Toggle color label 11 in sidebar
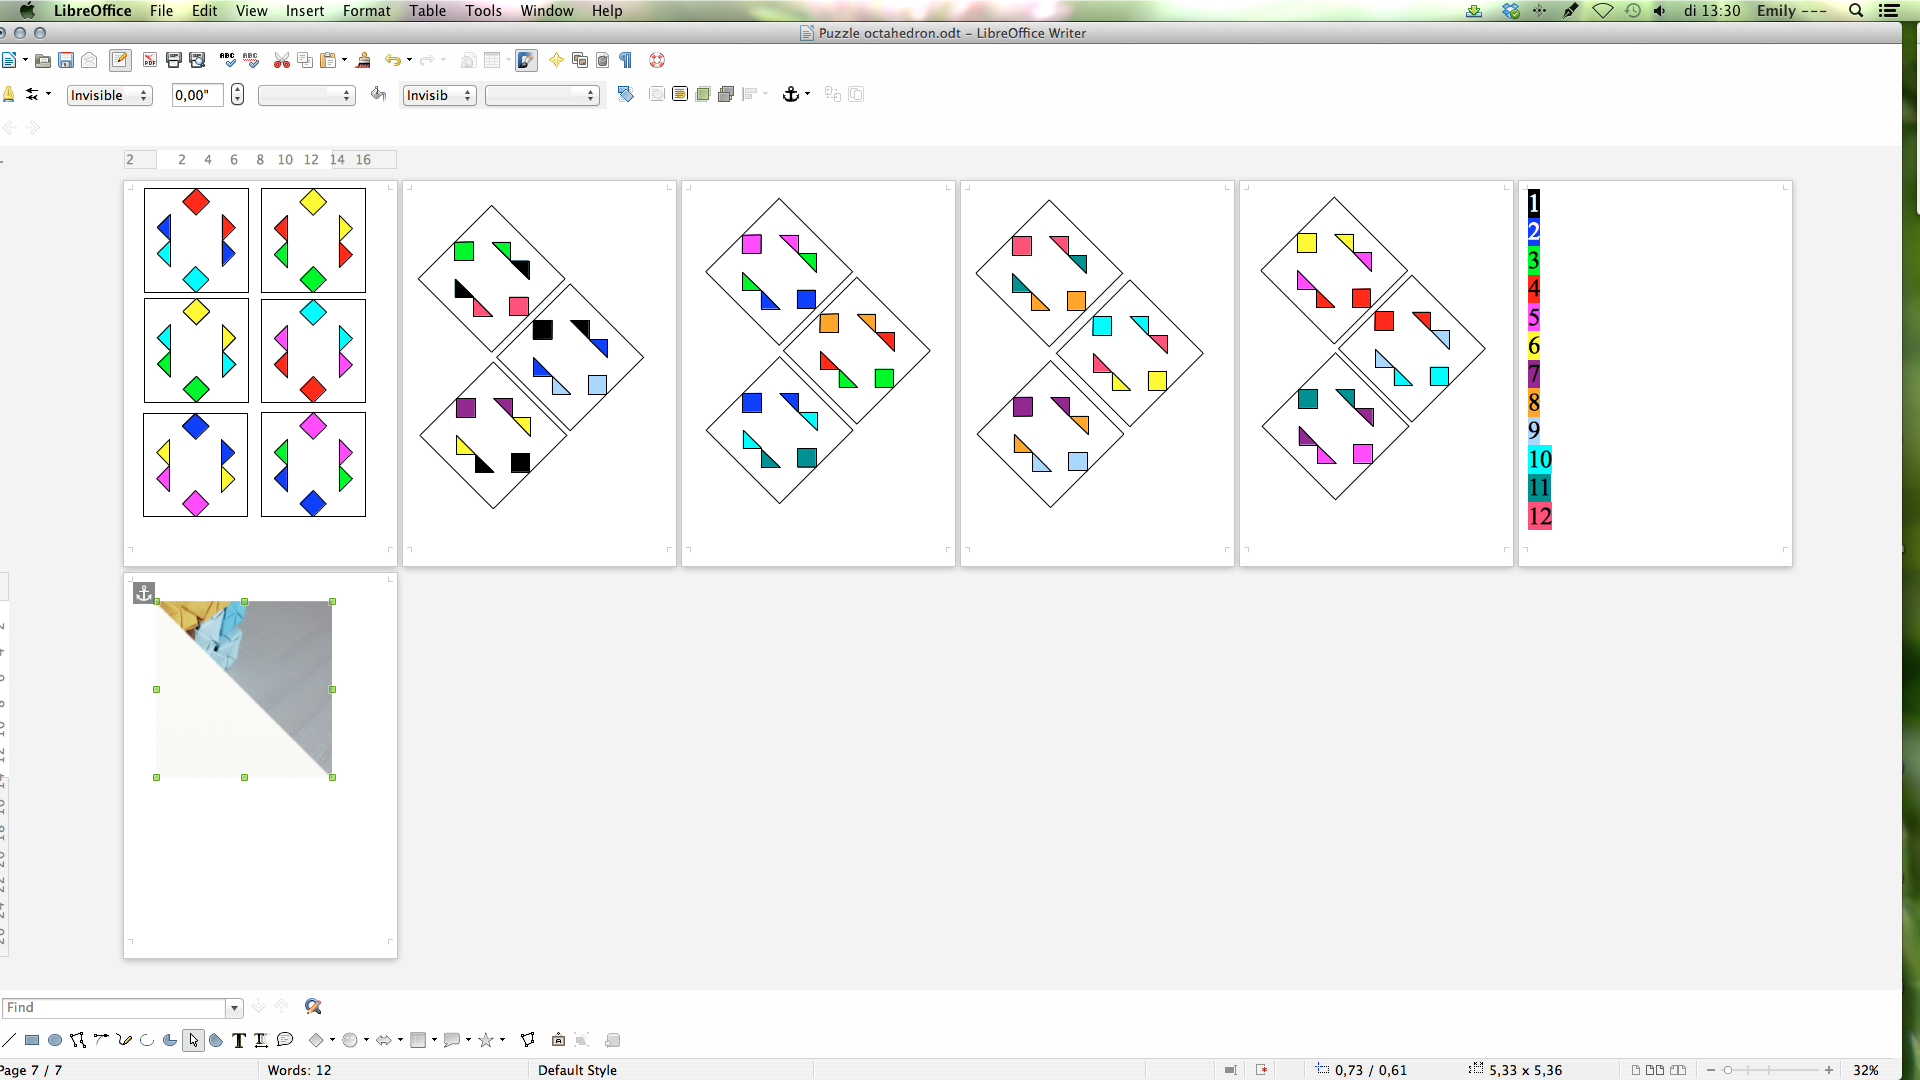Screen dimensions: 1920x1080 [x=1539, y=488]
